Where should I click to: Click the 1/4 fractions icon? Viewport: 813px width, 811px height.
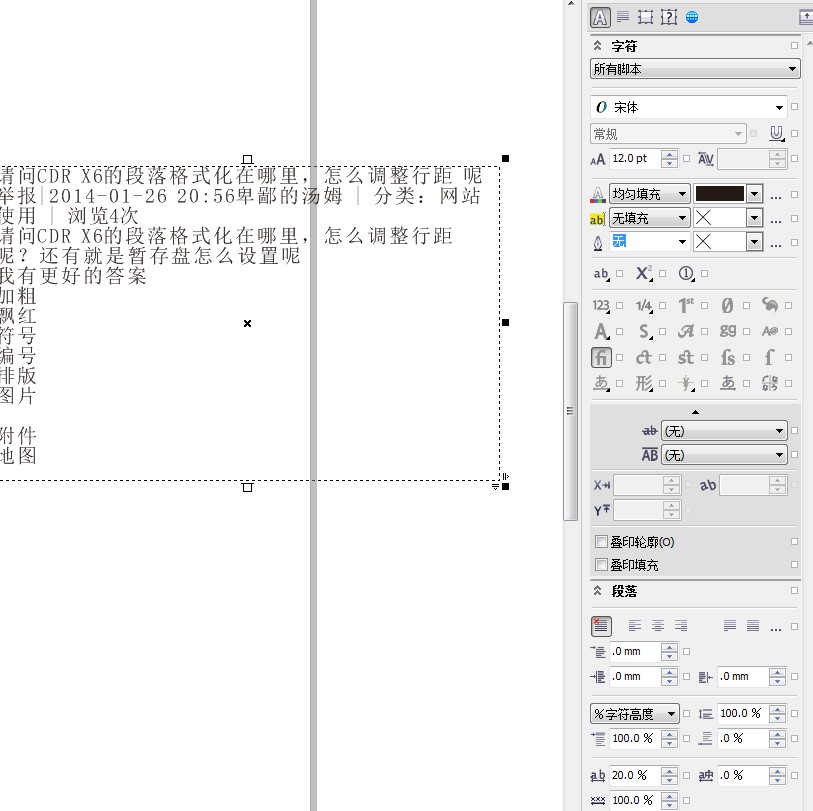point(644,305)
